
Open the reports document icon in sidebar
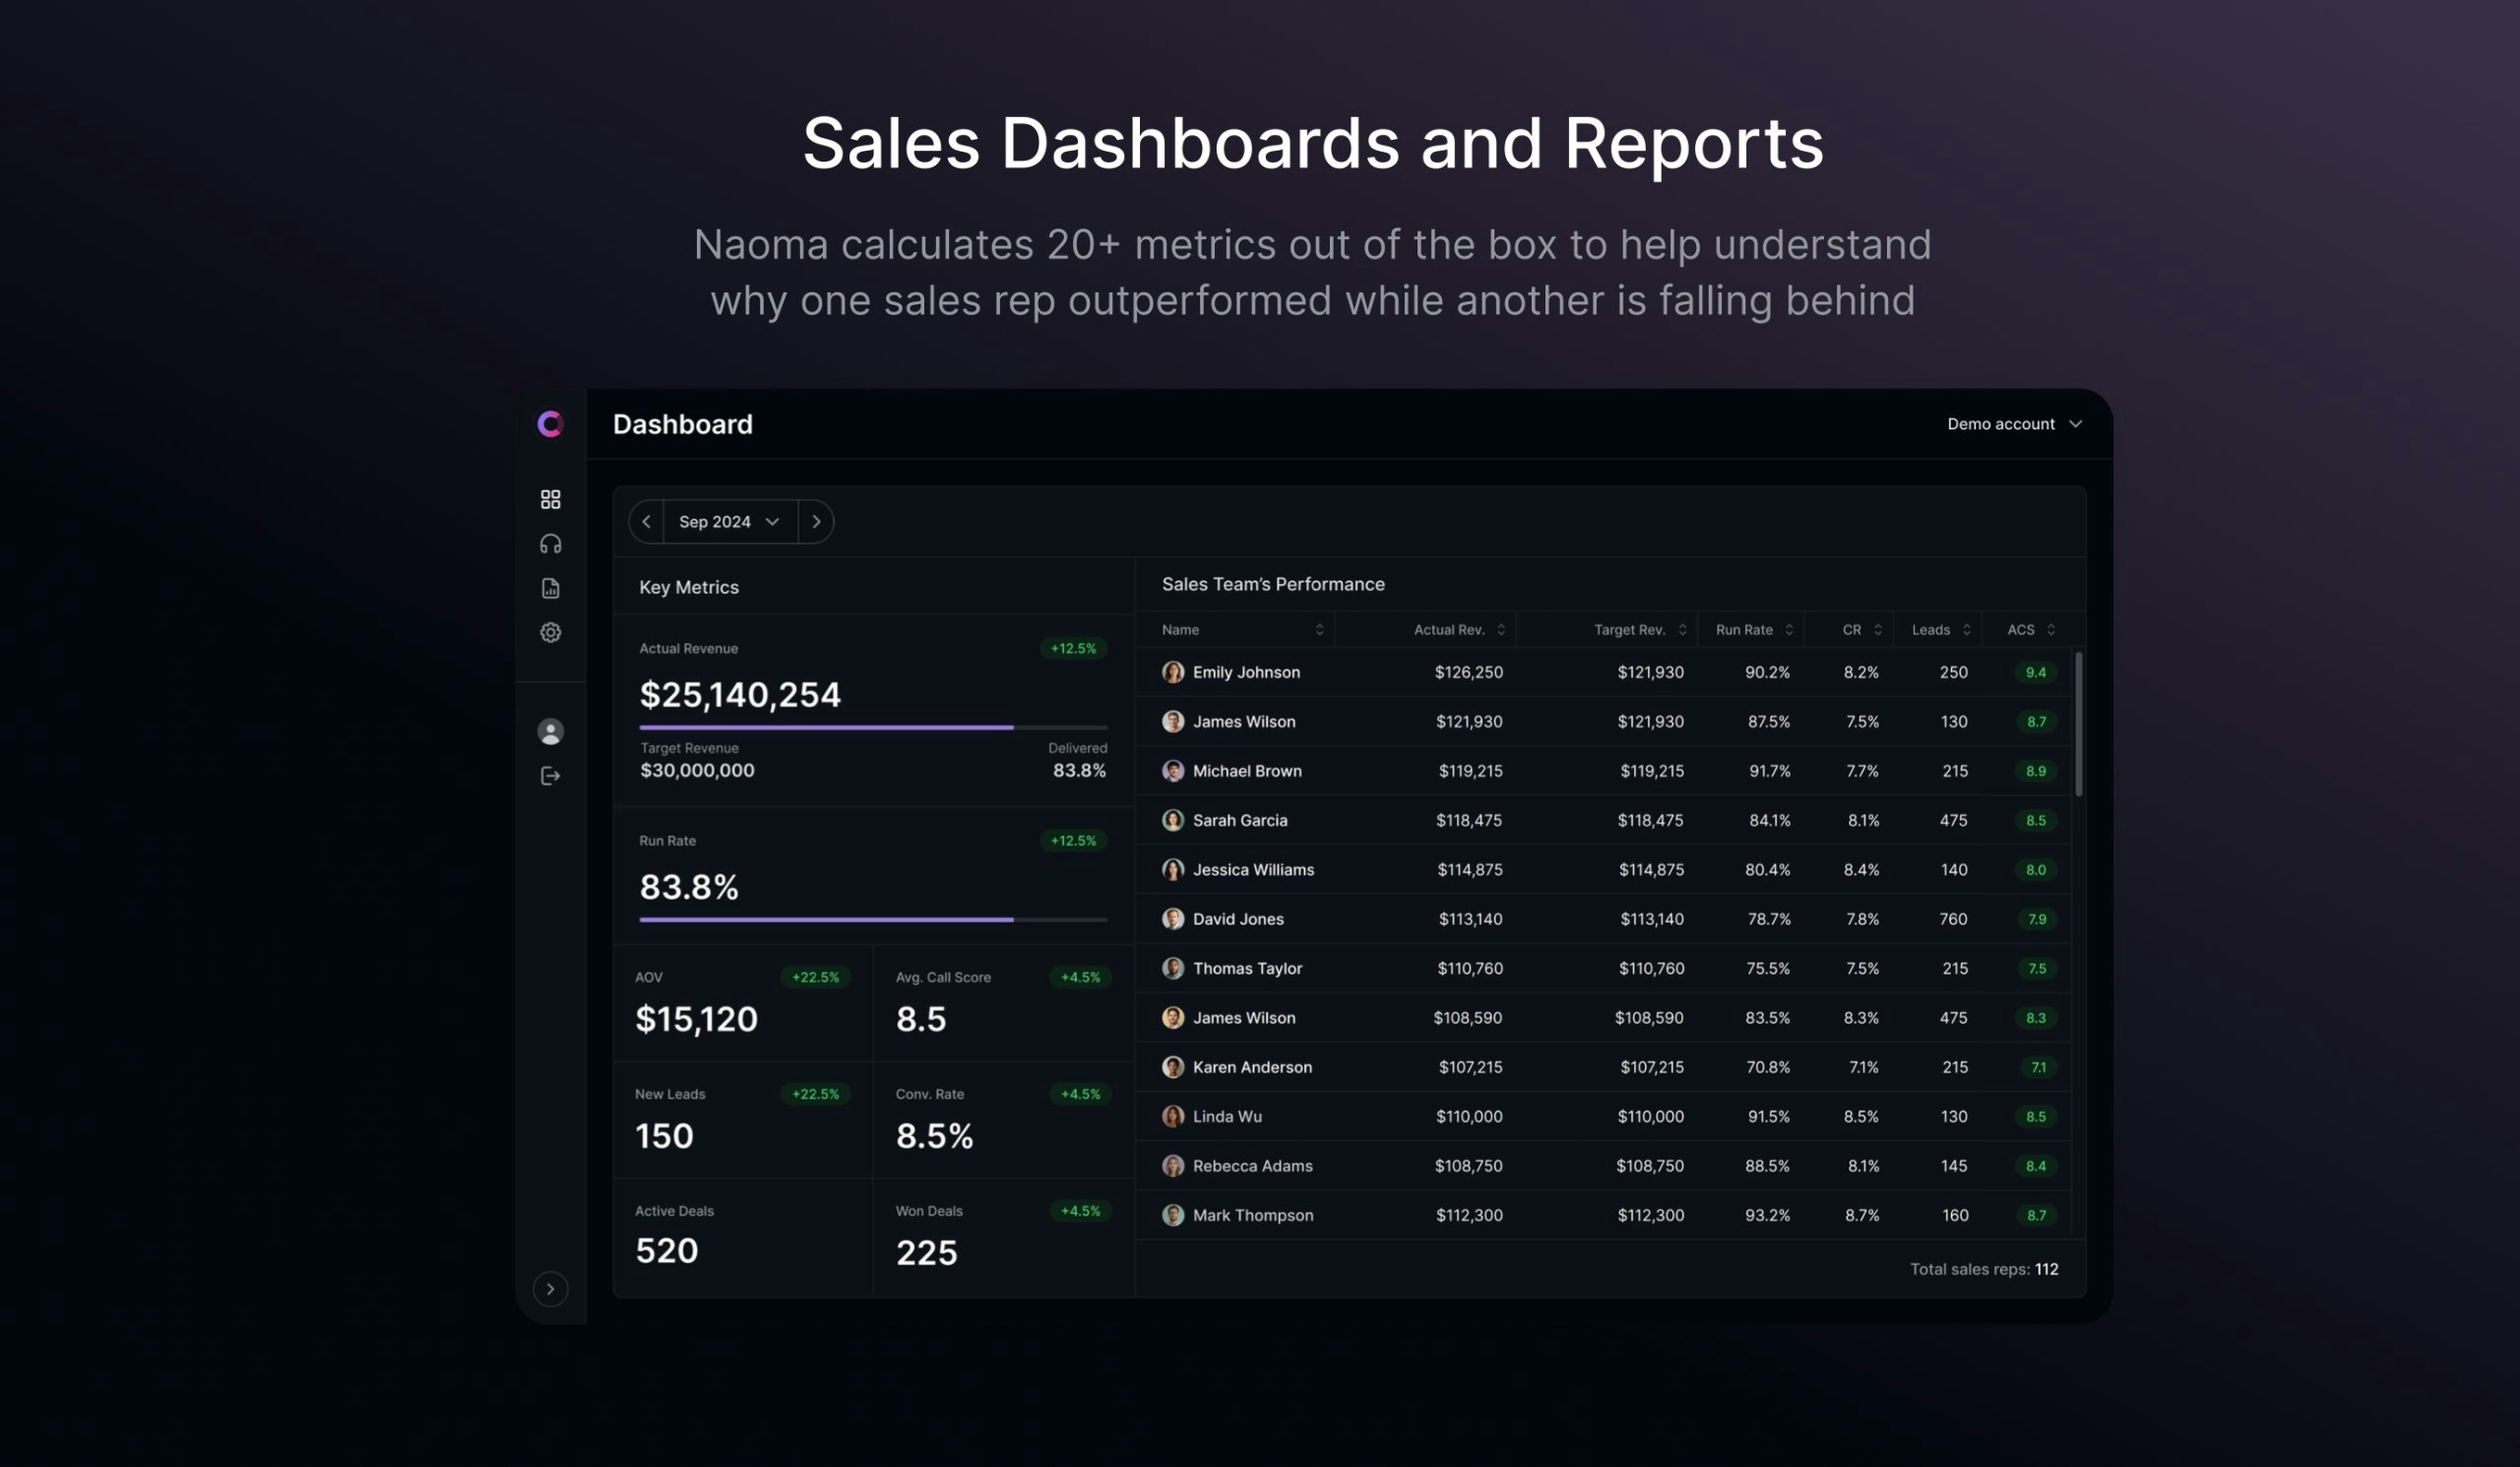550,588
